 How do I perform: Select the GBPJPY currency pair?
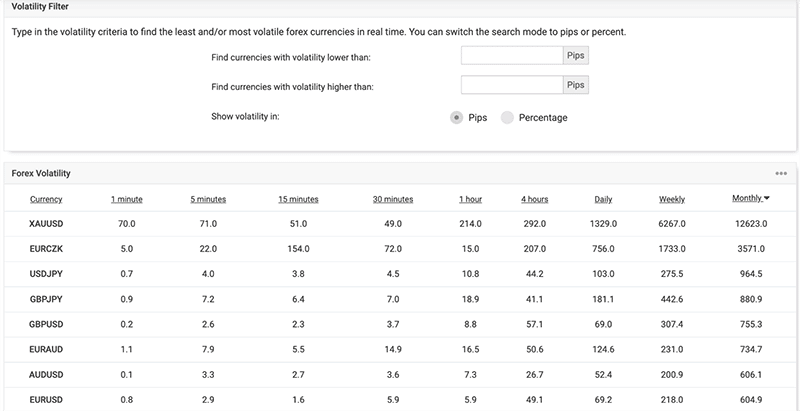[46, 298]
